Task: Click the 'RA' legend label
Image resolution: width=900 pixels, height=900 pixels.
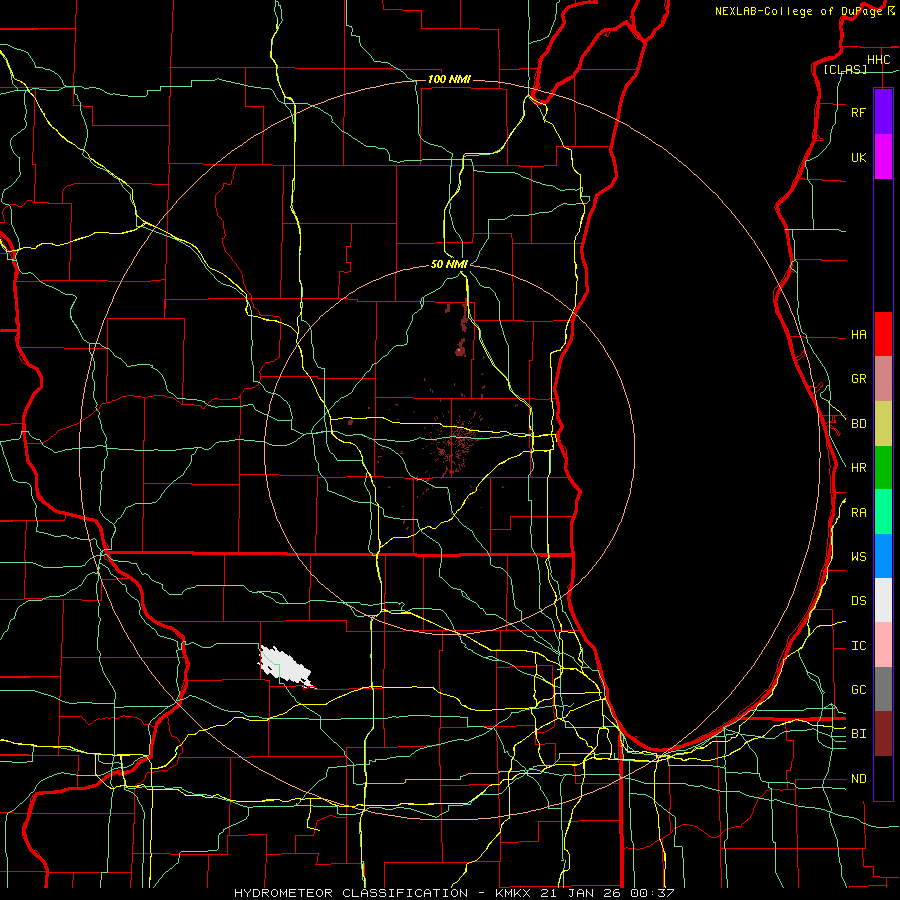Action: (x=858, y=513)
